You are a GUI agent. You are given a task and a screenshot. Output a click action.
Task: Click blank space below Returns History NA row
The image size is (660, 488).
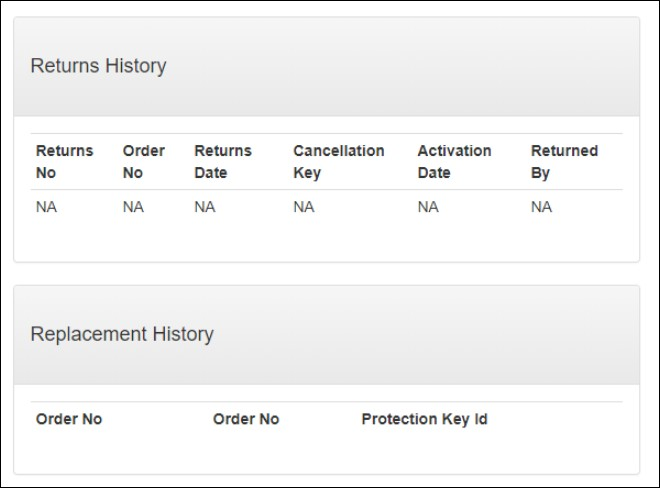point(326,240)
